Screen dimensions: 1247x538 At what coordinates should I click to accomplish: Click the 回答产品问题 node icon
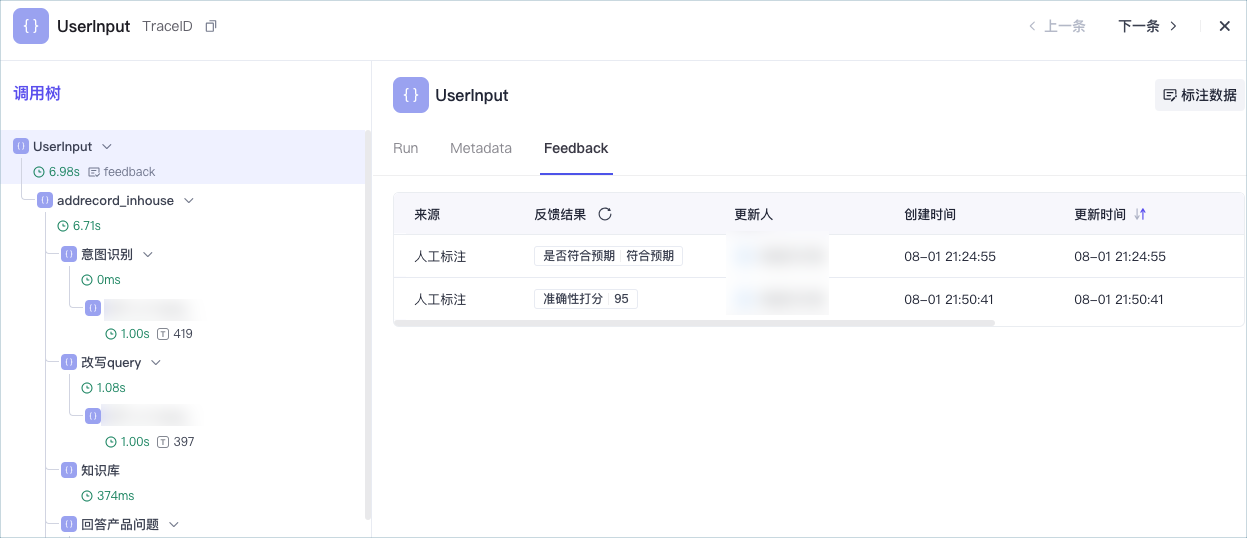pyautogui.click(x=69, y=524)
